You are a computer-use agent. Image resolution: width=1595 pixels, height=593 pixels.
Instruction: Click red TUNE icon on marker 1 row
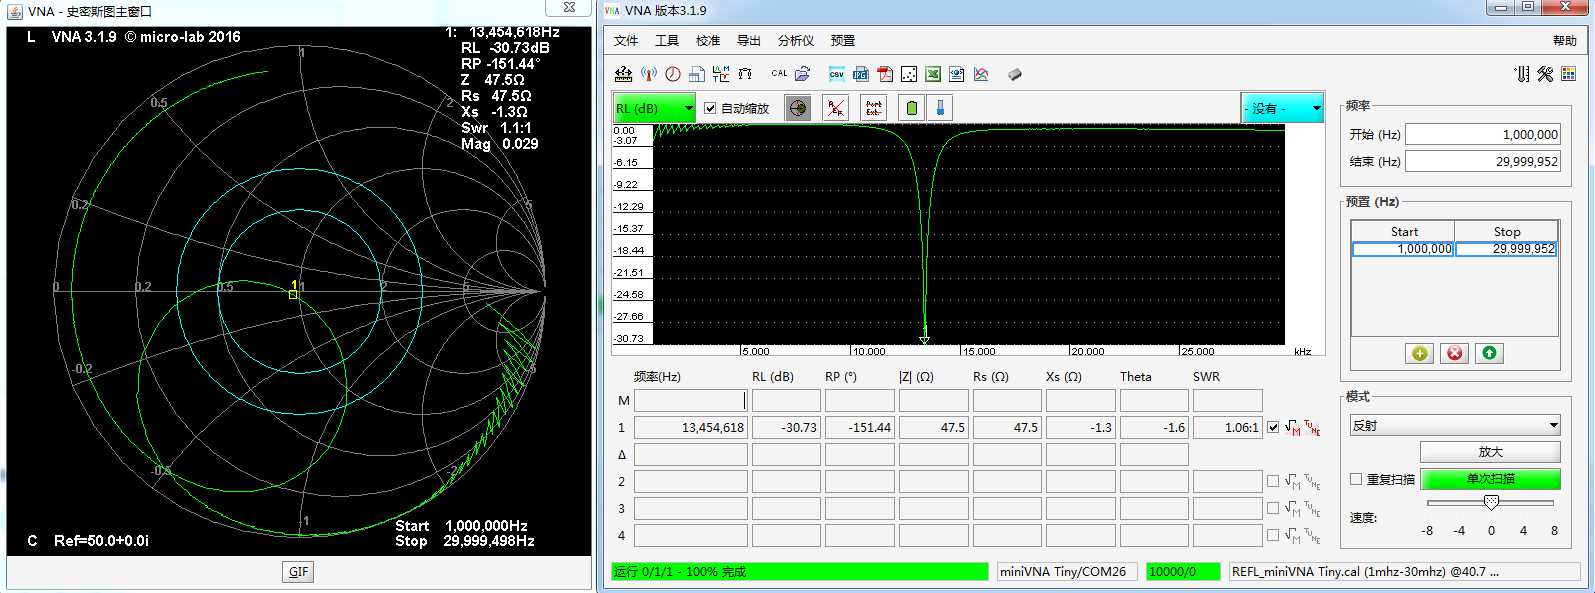1312,428
